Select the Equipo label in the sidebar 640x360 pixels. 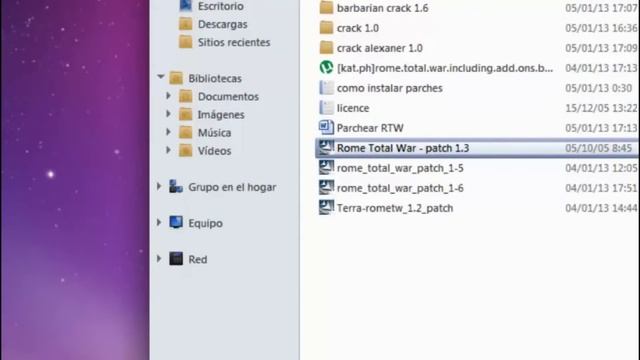pos(206,223)
